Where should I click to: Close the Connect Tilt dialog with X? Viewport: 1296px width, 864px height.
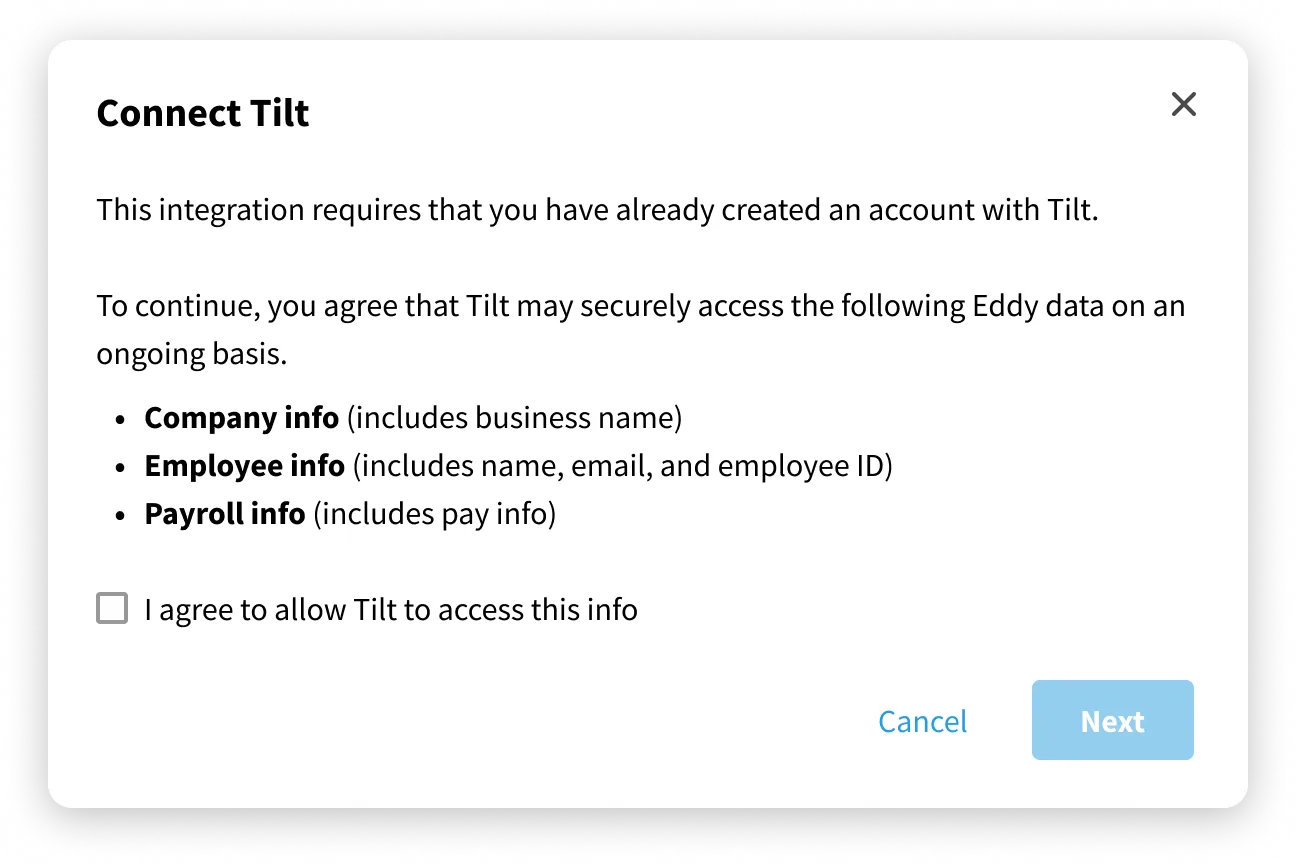coord(1184,104)
